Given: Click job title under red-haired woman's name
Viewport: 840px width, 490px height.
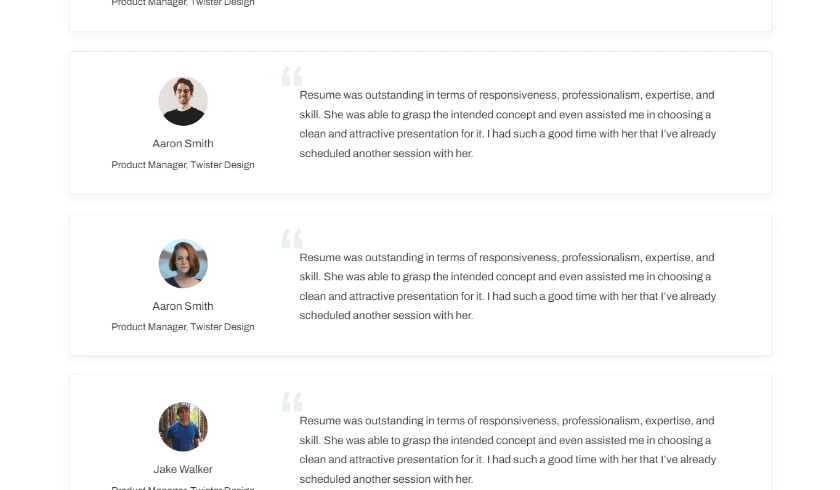Looking at the screenshot, I should (x=183, y=327).
